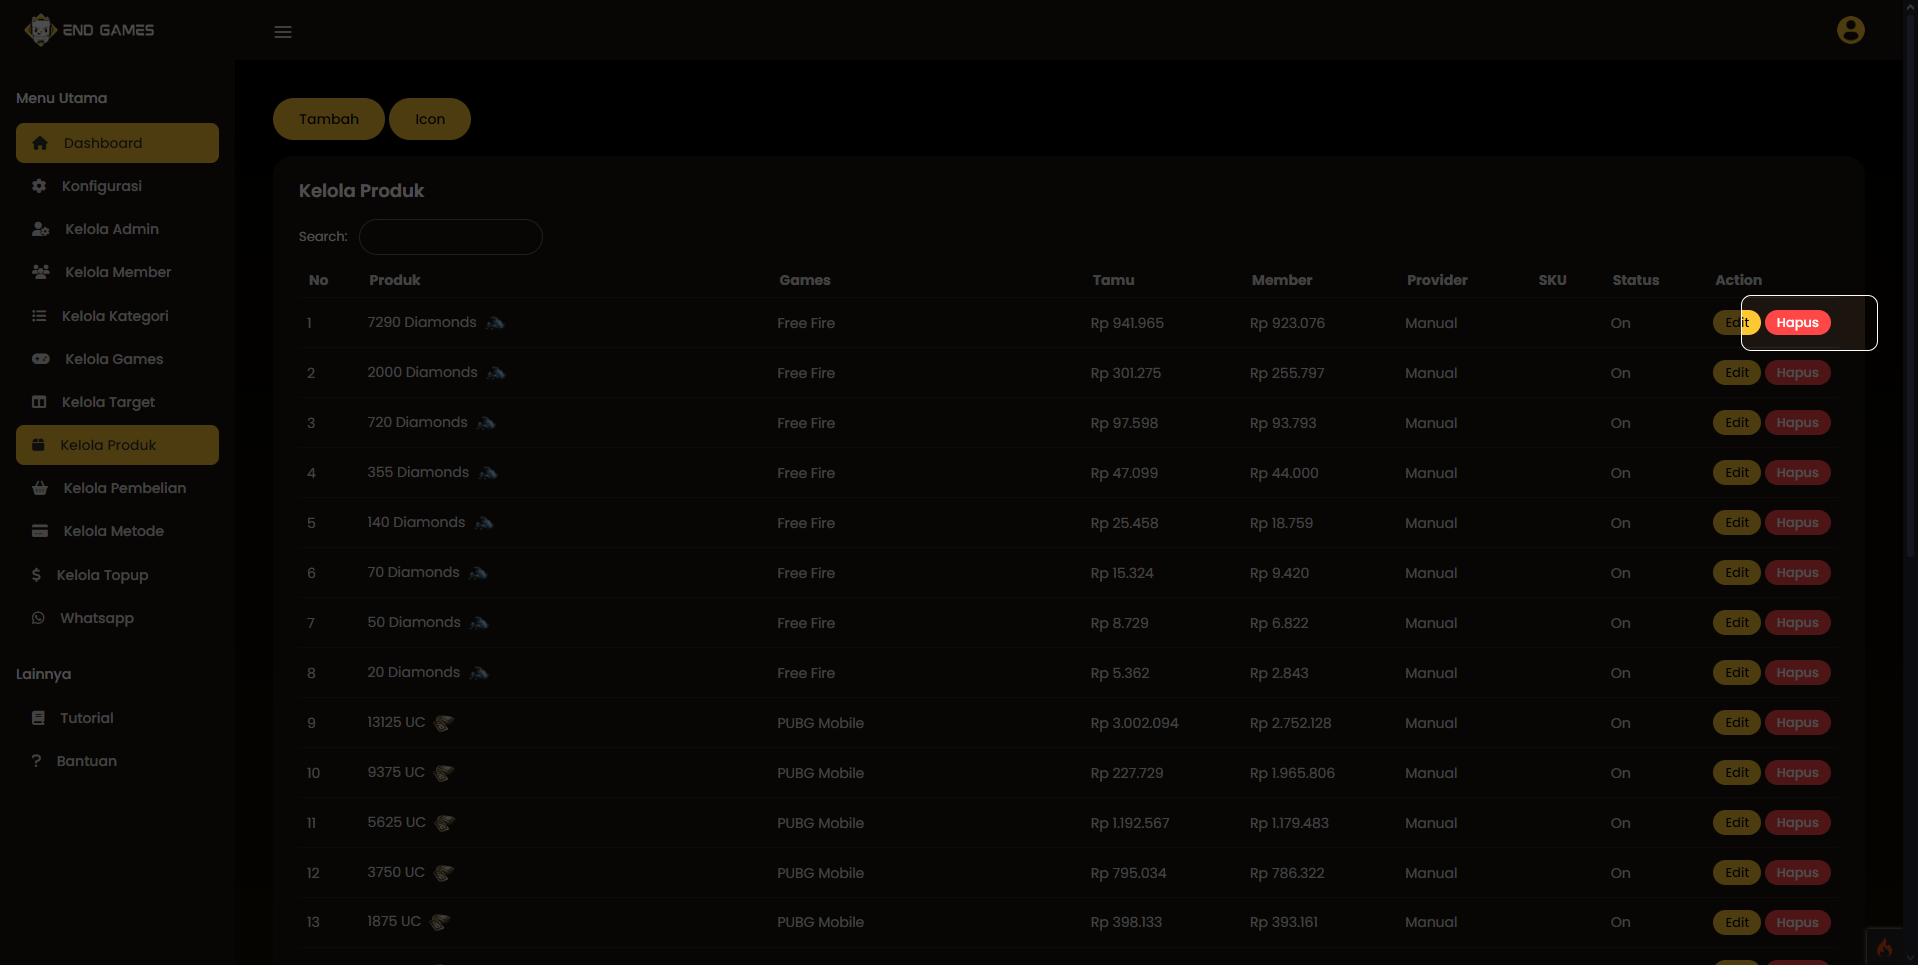Edit the 3750 UC row
The image size is (1918, 965).
tap(1736, 873)
